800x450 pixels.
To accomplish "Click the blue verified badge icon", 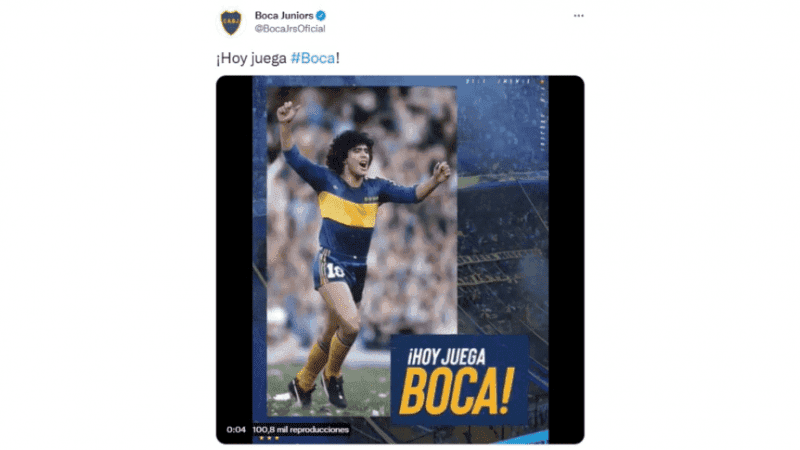I will pos(320,16).
